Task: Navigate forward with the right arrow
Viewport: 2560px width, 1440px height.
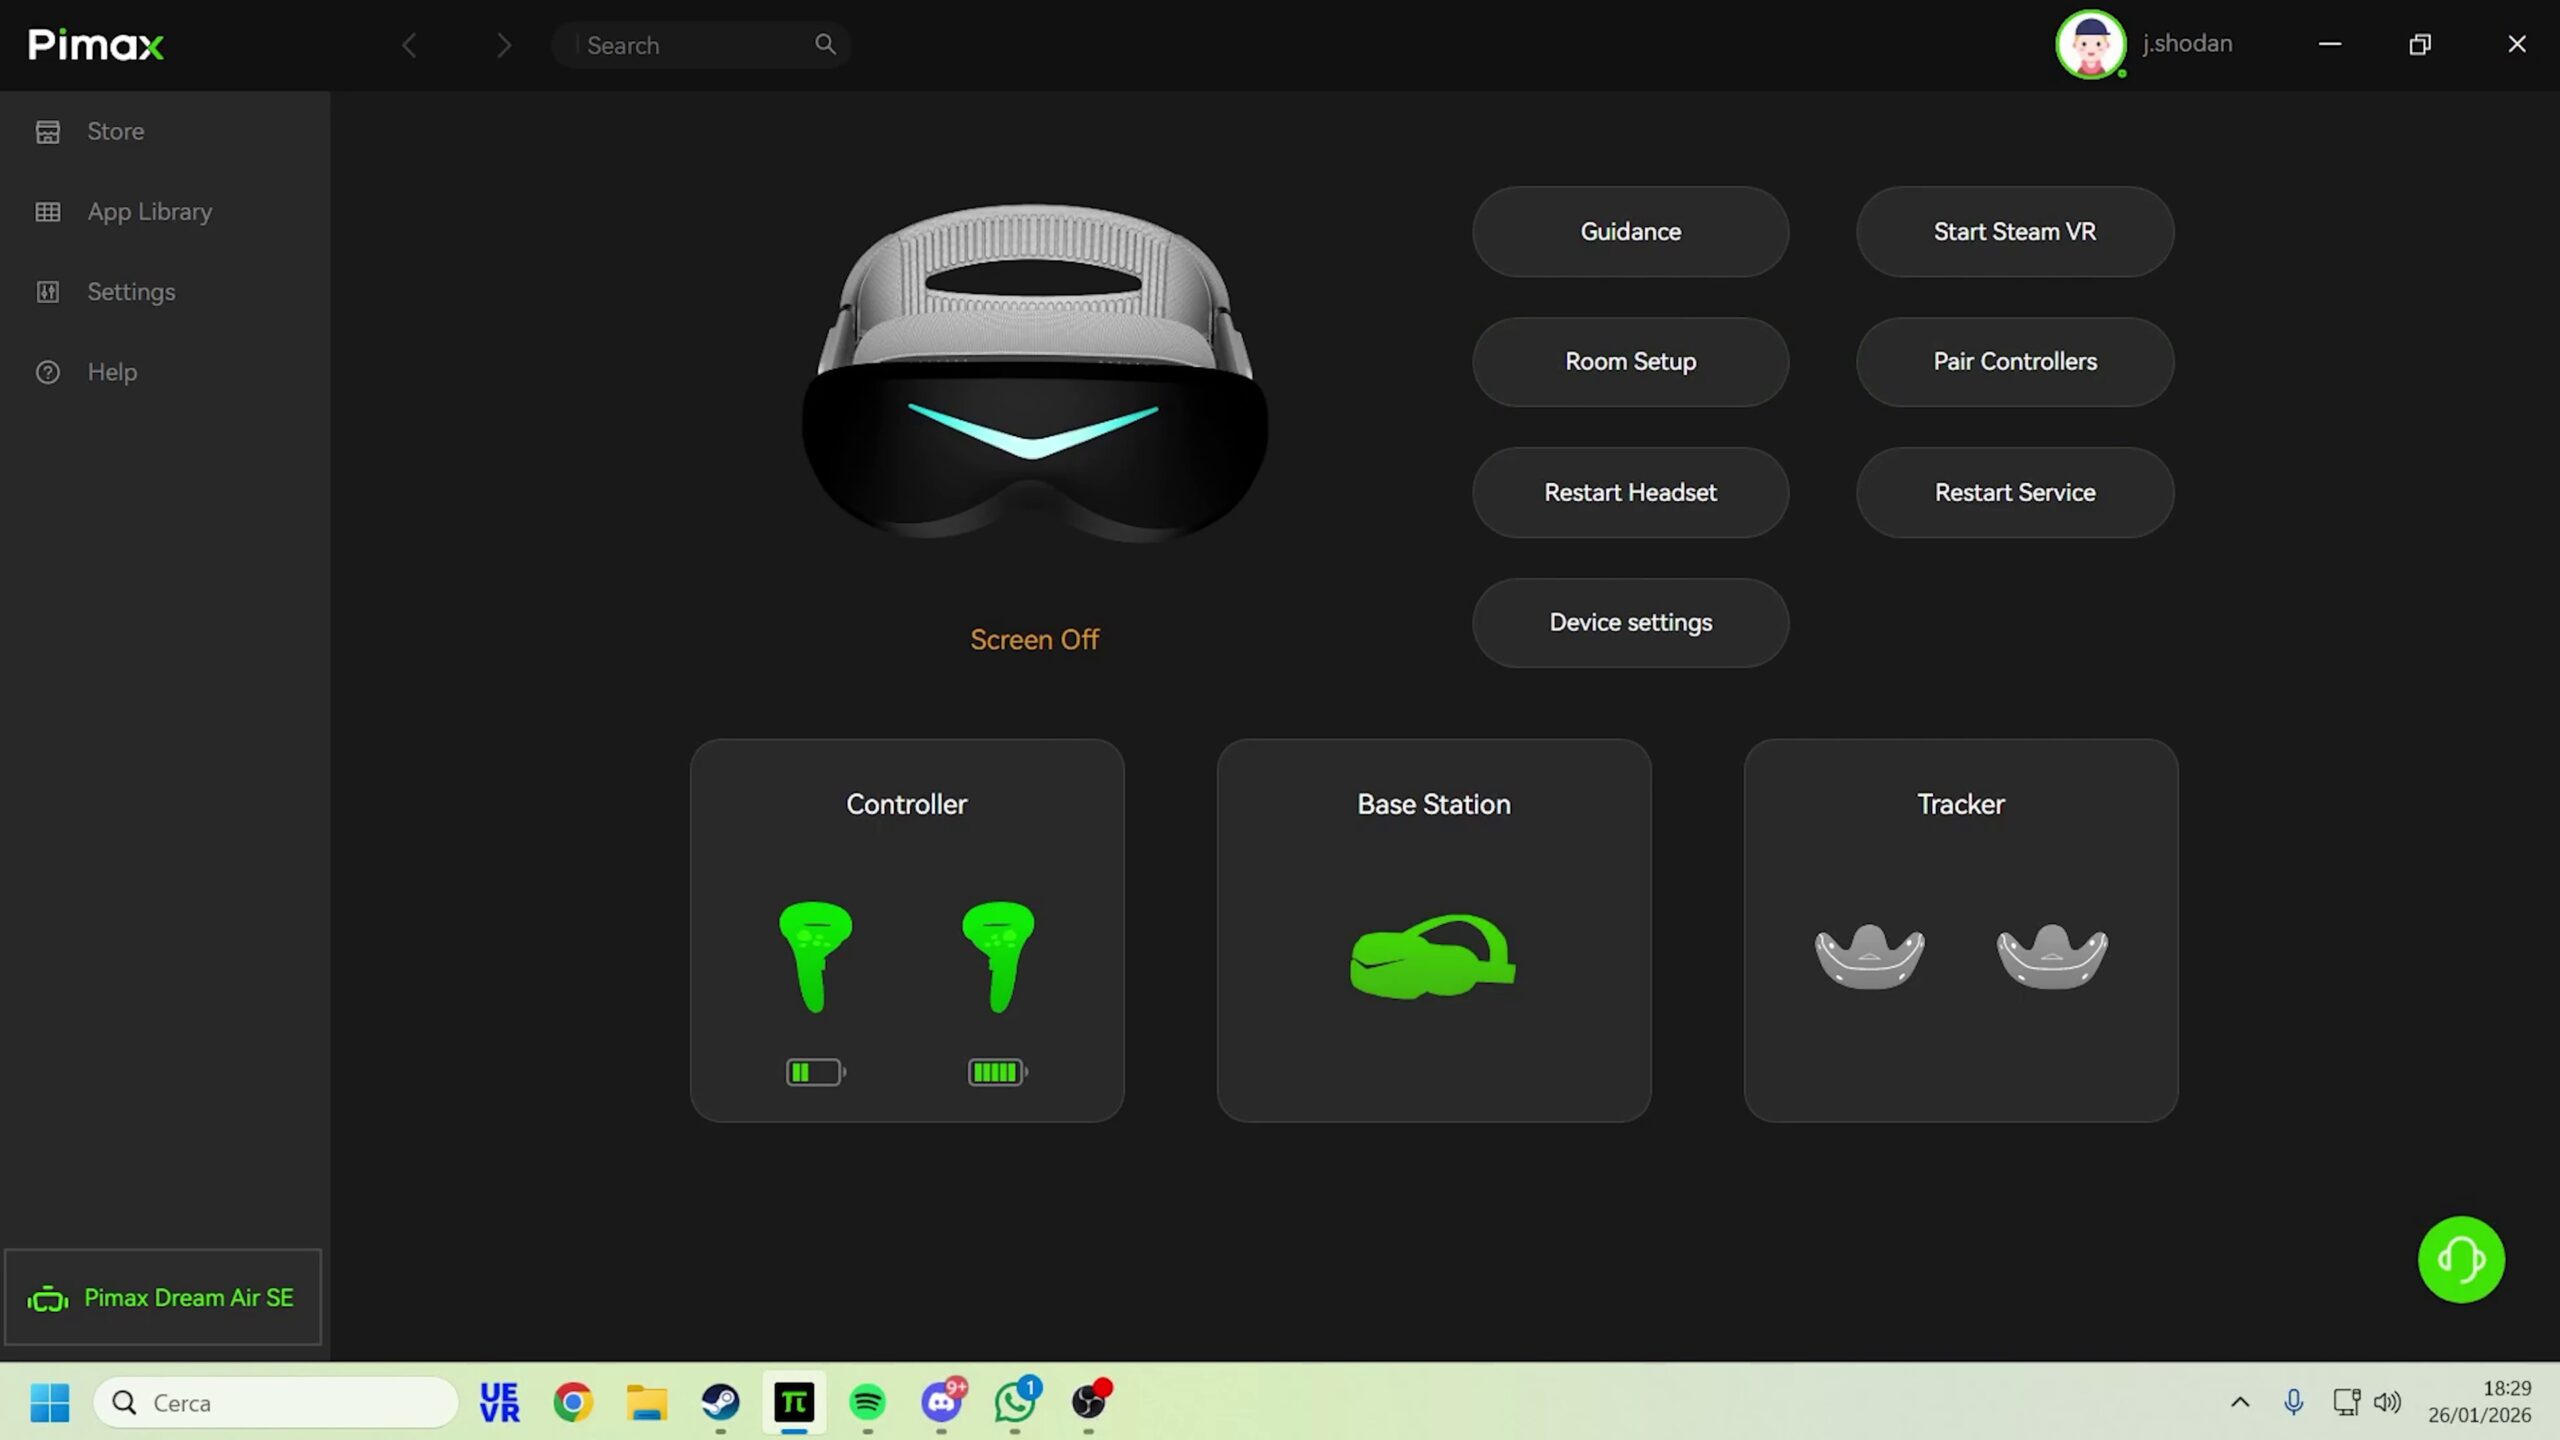Action: [503, 45]
